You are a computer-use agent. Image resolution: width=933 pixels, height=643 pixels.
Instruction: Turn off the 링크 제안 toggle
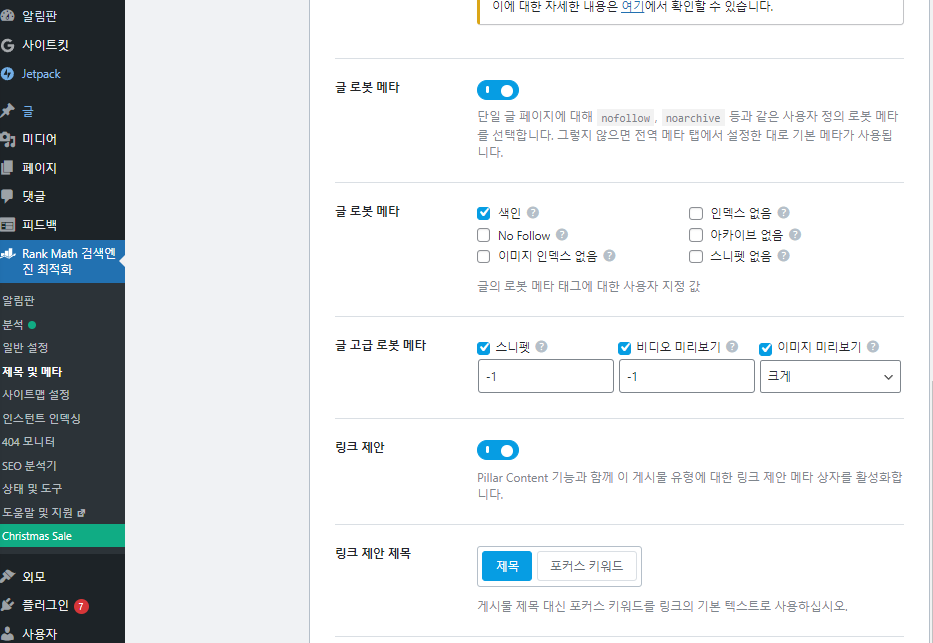tap(497, 450)
